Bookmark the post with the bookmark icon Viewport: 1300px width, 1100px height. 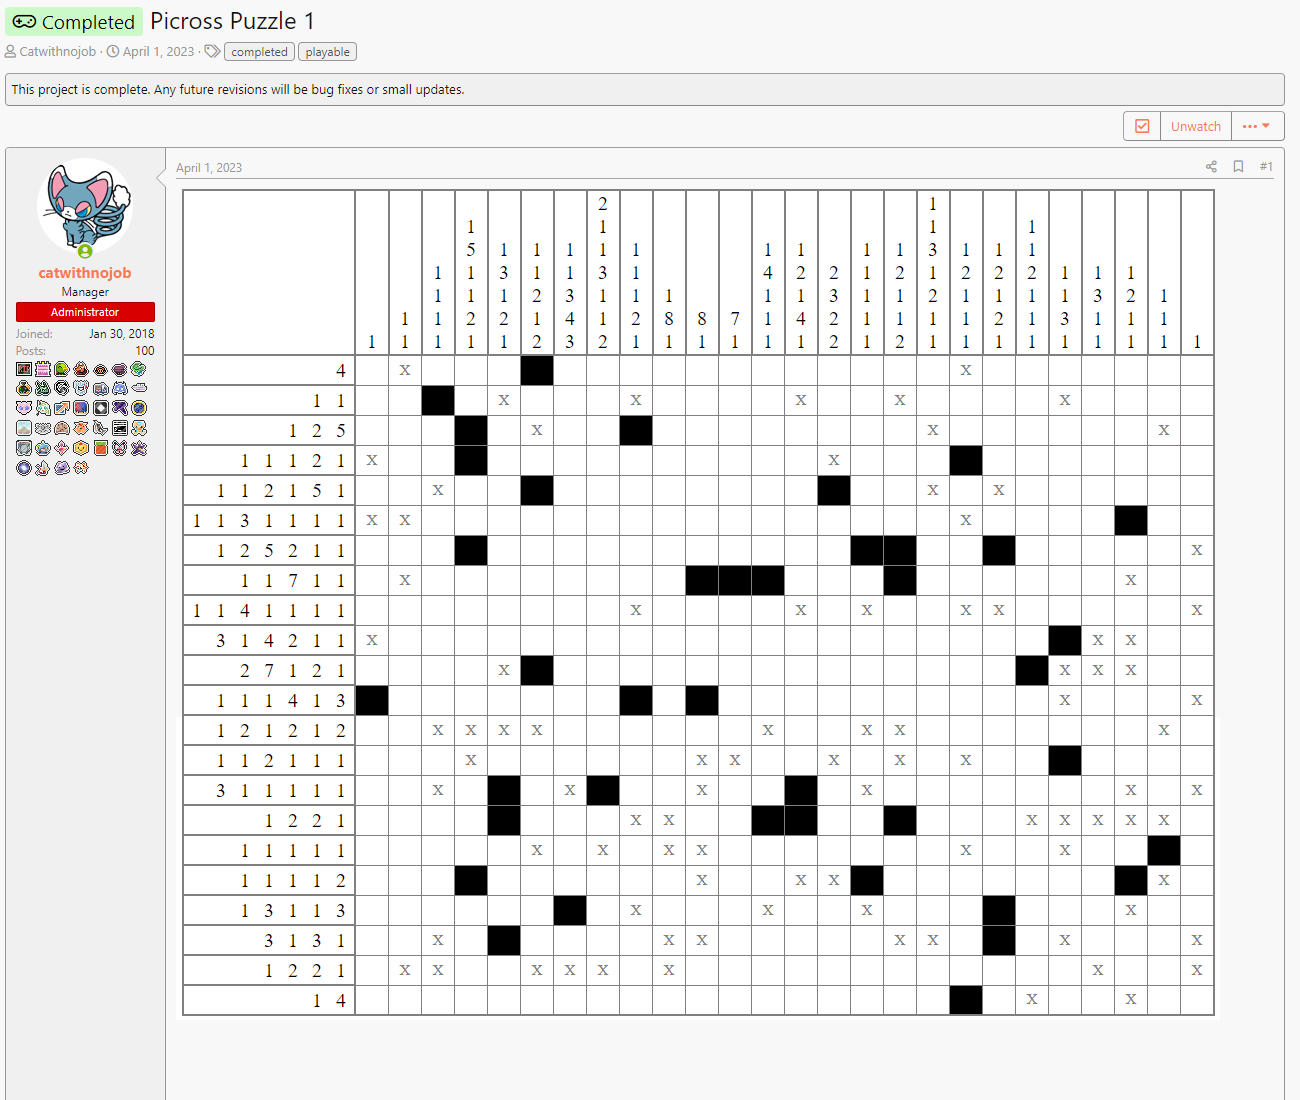coord(1238,167)
